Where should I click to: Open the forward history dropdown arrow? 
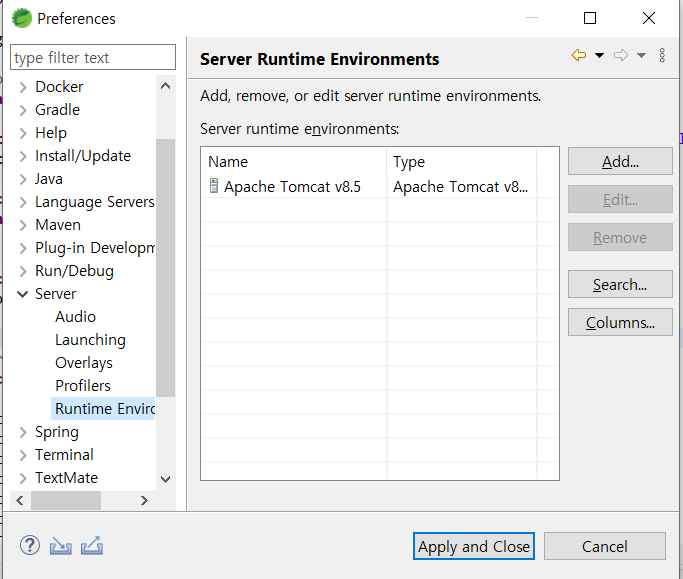[641, 55]
